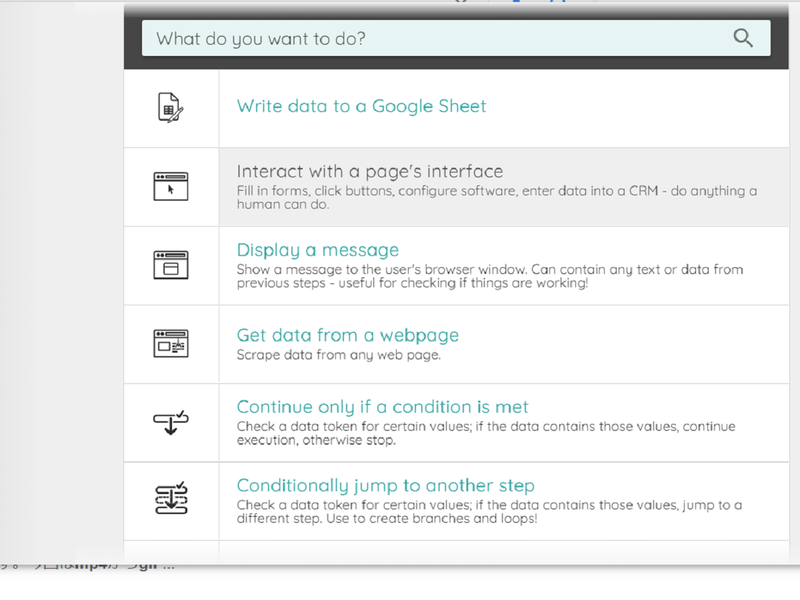Click the Display a message window icon
800x600 pixels.
tap(171, 266)
